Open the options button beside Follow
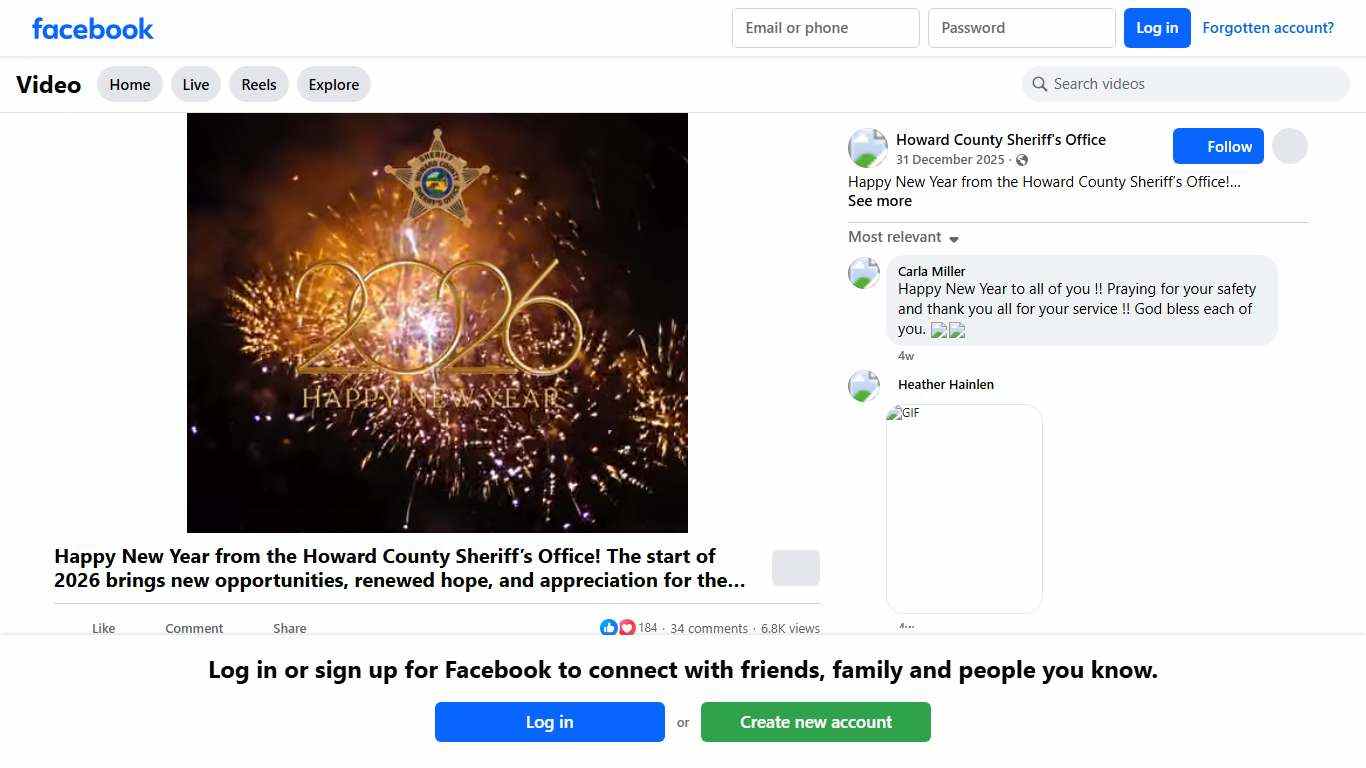 point(1290,146)
